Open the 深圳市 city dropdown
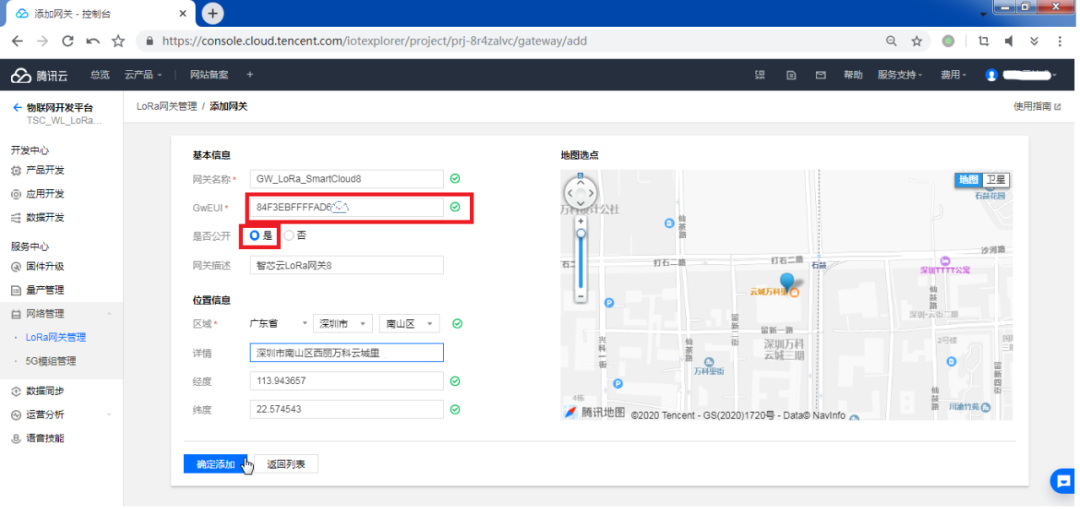This screenshot has width=1080, height=509. coord(342,324)
